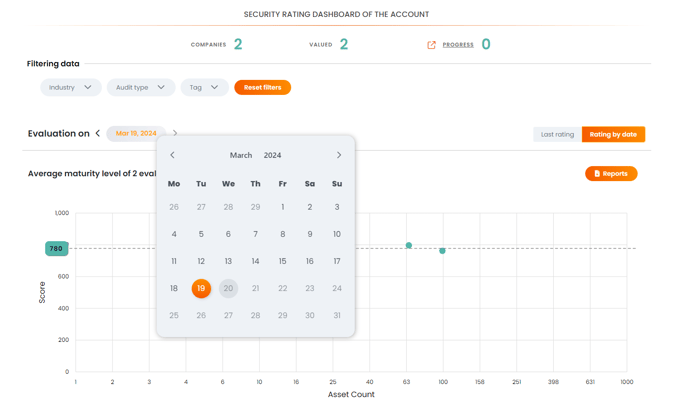Select March month label in calendar
675x399 pixels.
tap(241, 155)
